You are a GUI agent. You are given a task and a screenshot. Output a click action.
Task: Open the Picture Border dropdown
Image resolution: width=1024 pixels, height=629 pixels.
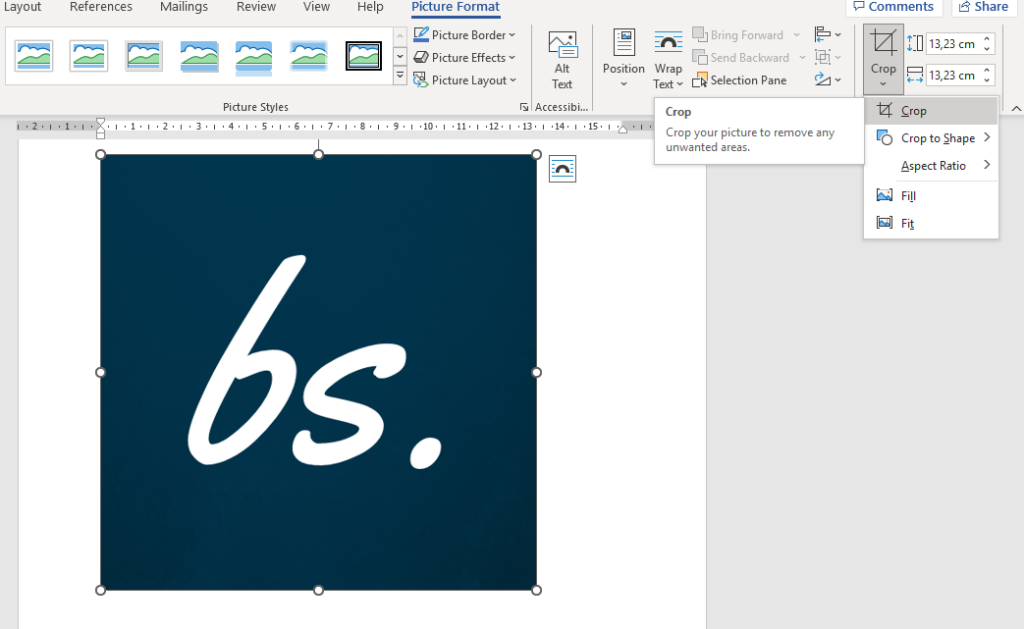[x=464, y=35]
